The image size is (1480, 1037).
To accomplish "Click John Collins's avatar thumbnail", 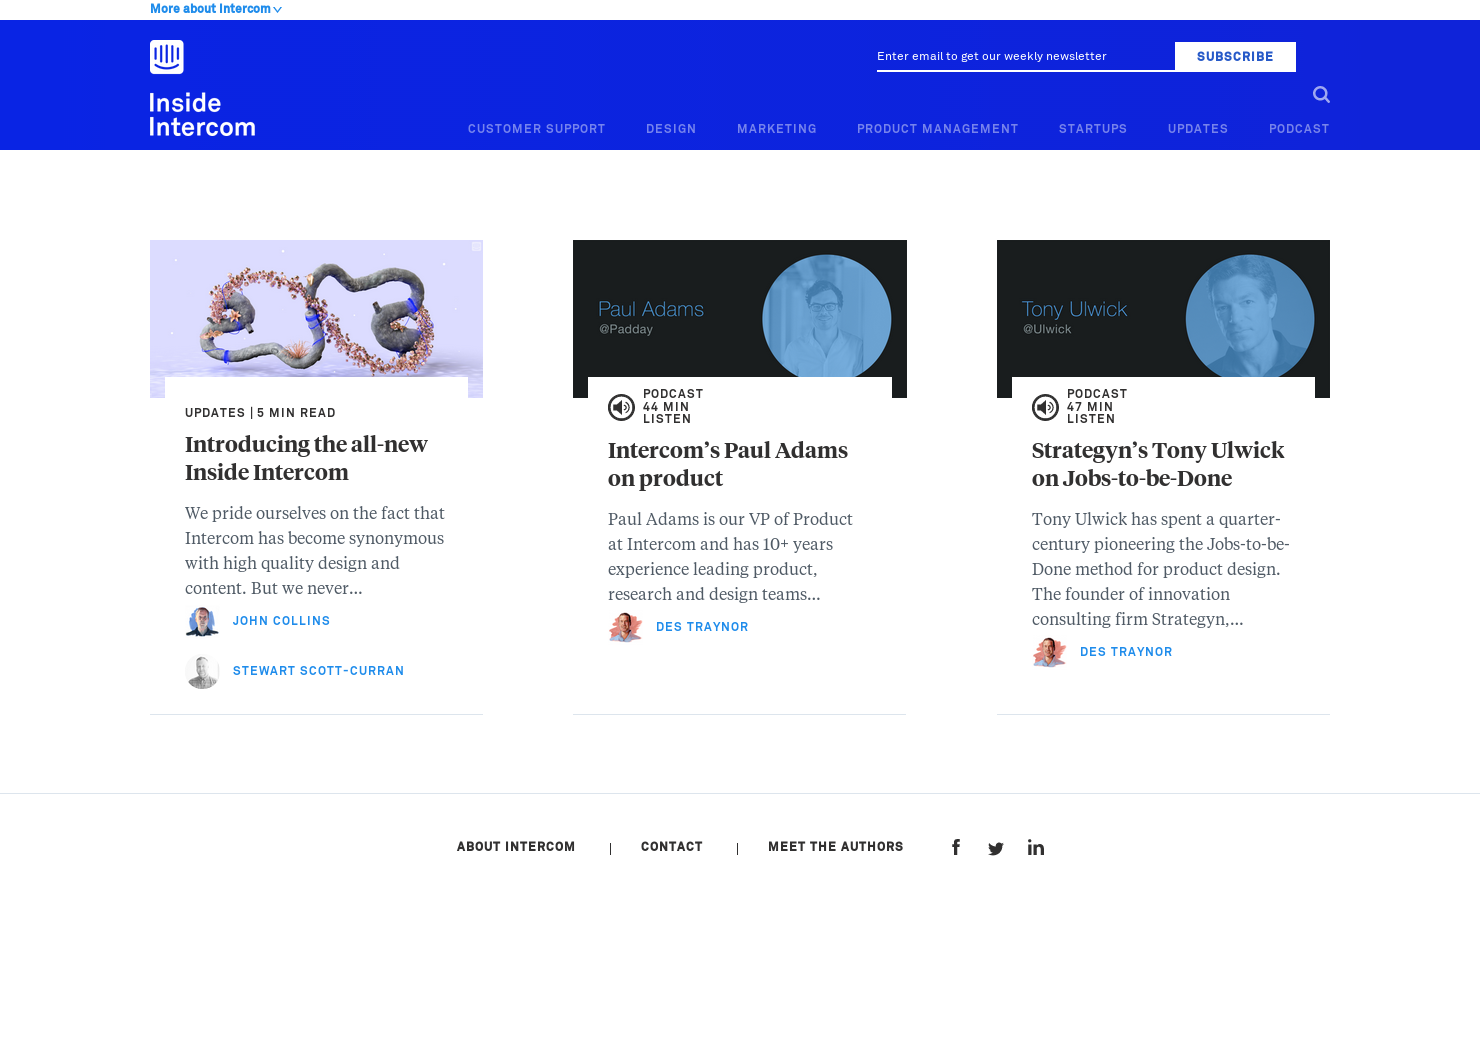I will pyautogui.click(x=202, y=621).
